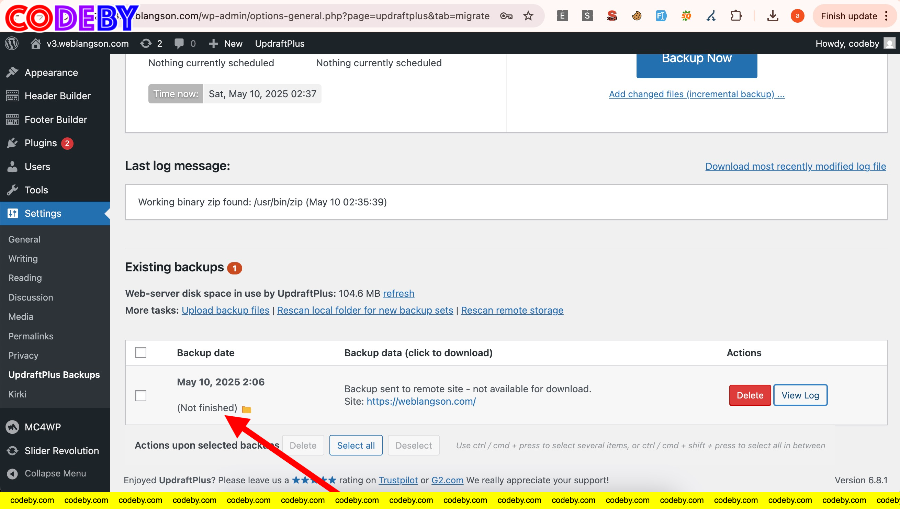Click the cookie extension icon
900x509 pixels.
click(637, 16)
